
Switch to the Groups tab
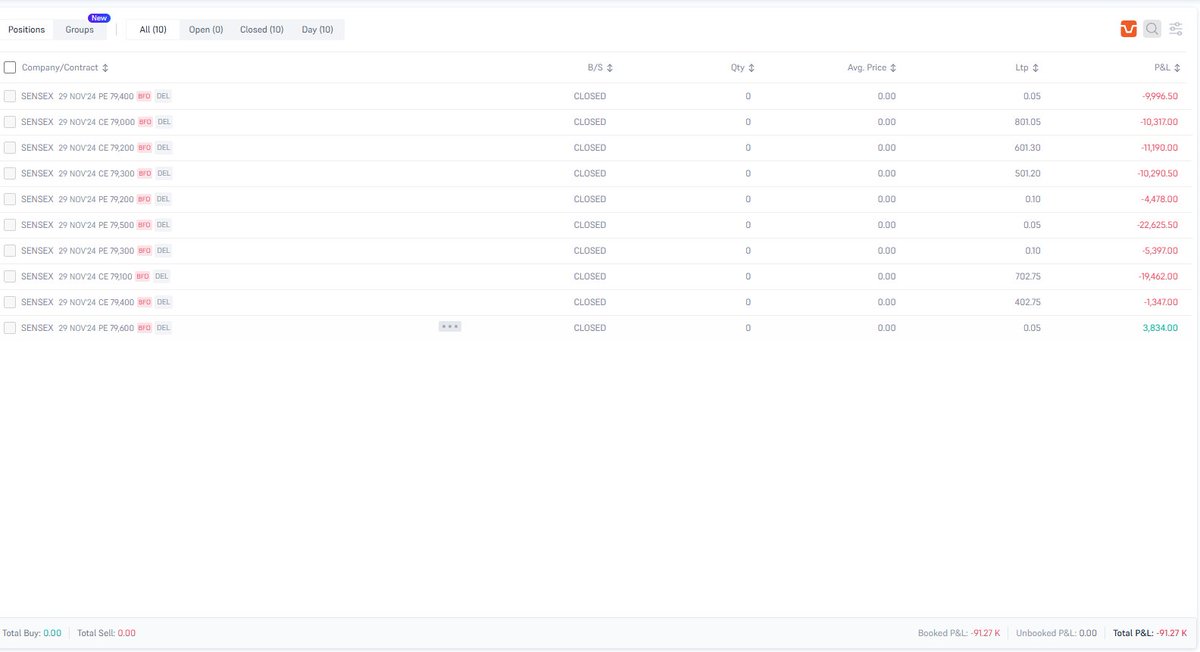(x=80, y=30)
